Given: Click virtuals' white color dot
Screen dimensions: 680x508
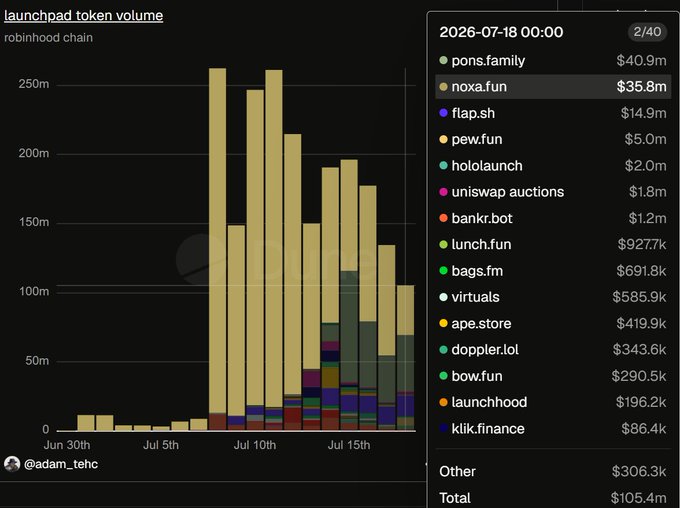Looking at the screenshot, I should 443,297.
